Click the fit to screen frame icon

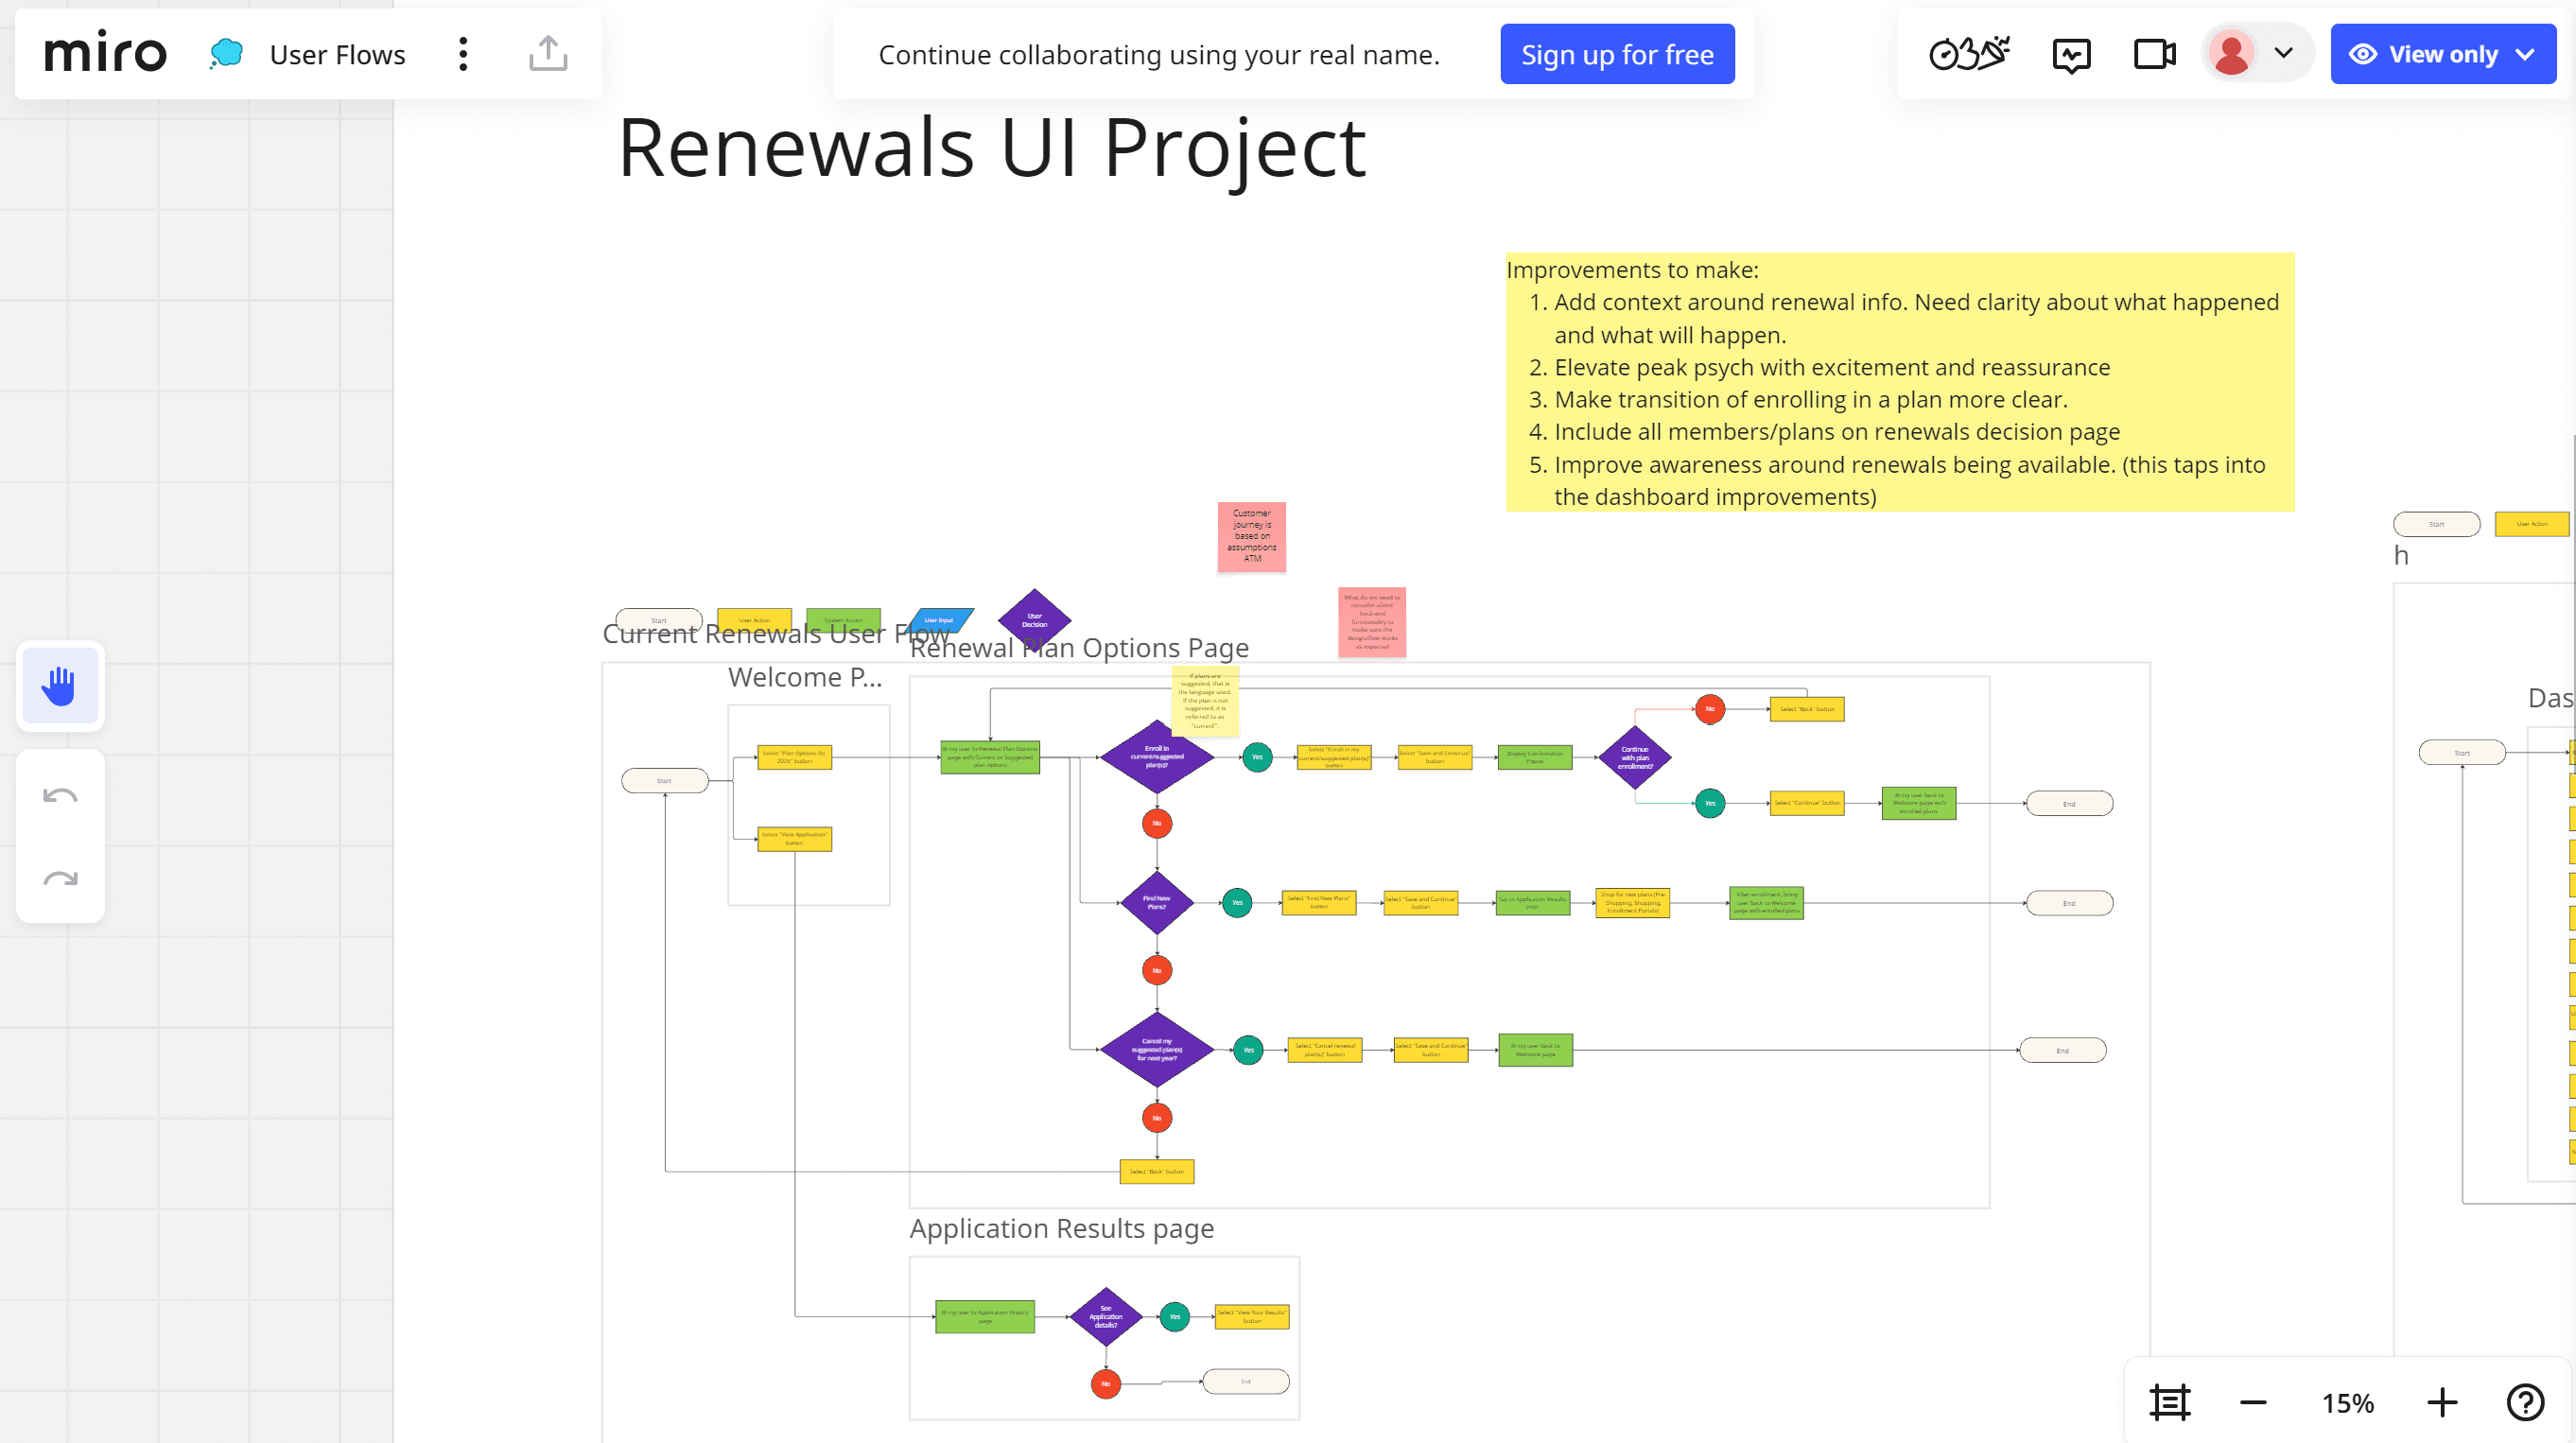click(2170, 1402)
